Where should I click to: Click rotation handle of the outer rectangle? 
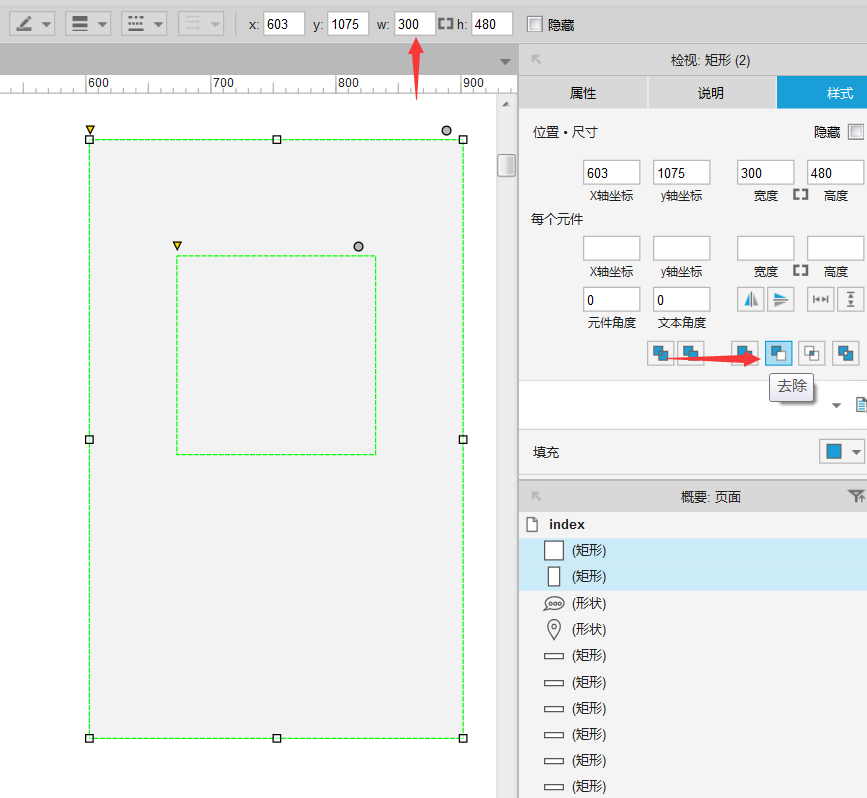click(446, 131)
